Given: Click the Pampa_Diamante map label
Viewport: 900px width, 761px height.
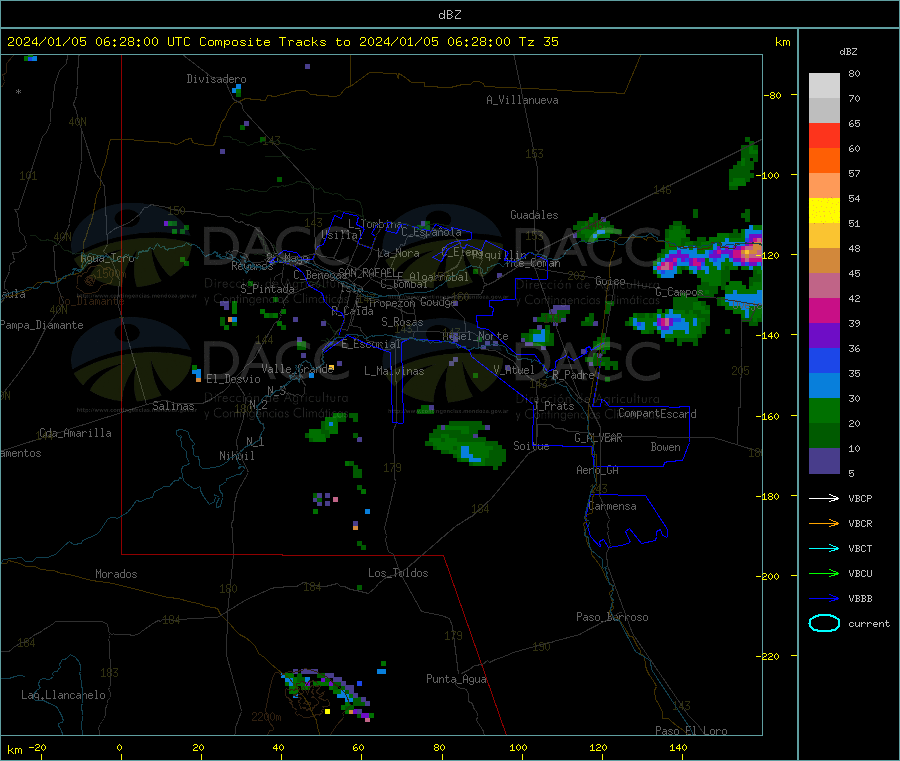Looking at the screenshot, I should pos(42,325).
